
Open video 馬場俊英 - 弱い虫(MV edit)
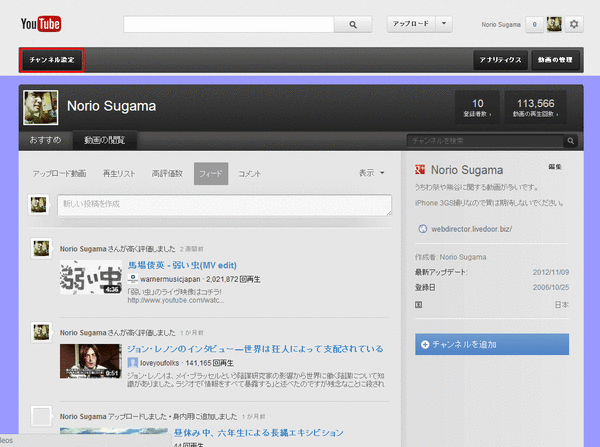tap(182, 265)
